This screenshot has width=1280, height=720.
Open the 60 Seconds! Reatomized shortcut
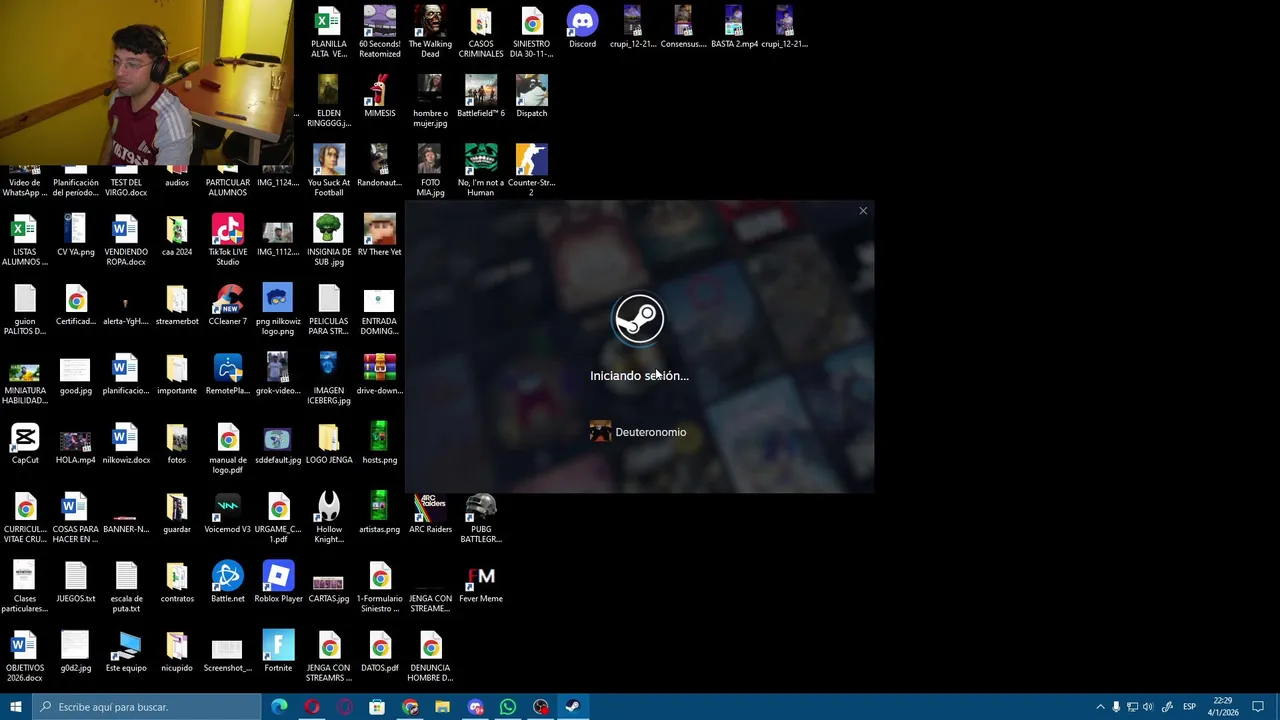[x=379, y=32]
